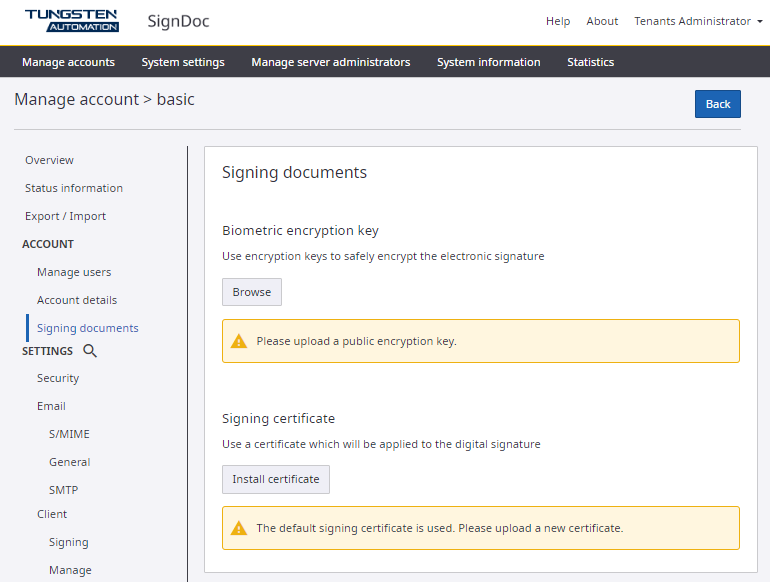This screenshot has height=582, width=770.
Task: Open the Manage accounts tab
Action: [68, 62]
